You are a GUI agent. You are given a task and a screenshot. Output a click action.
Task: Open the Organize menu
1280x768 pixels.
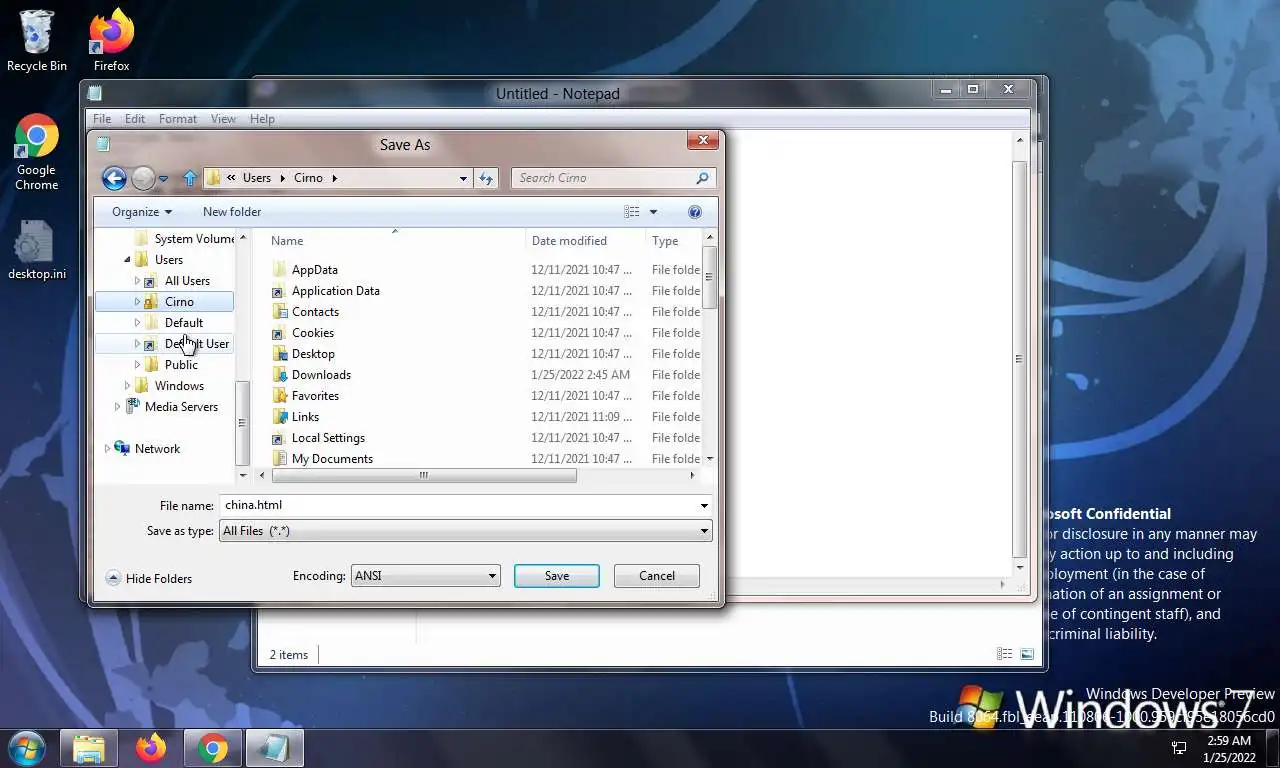tap(142, 212)
